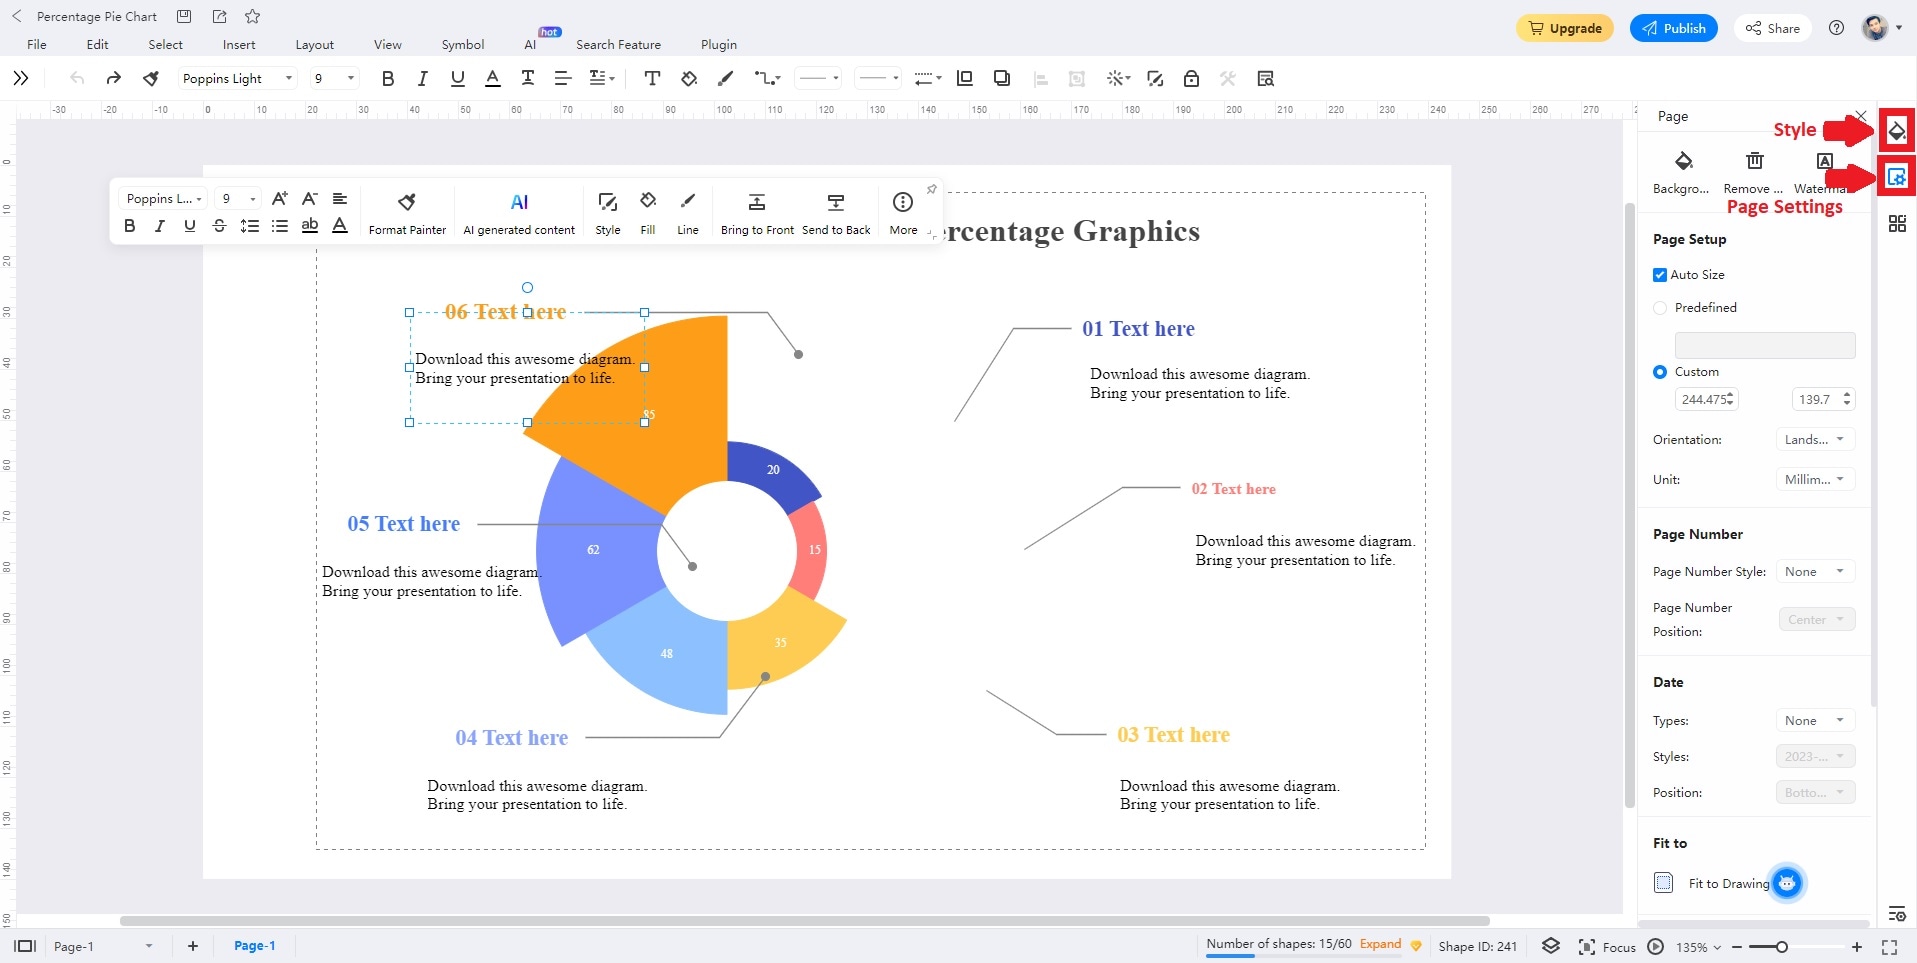Click Format Painter in floating toolbar
The image size is (1917, 963).
(407, 213)
